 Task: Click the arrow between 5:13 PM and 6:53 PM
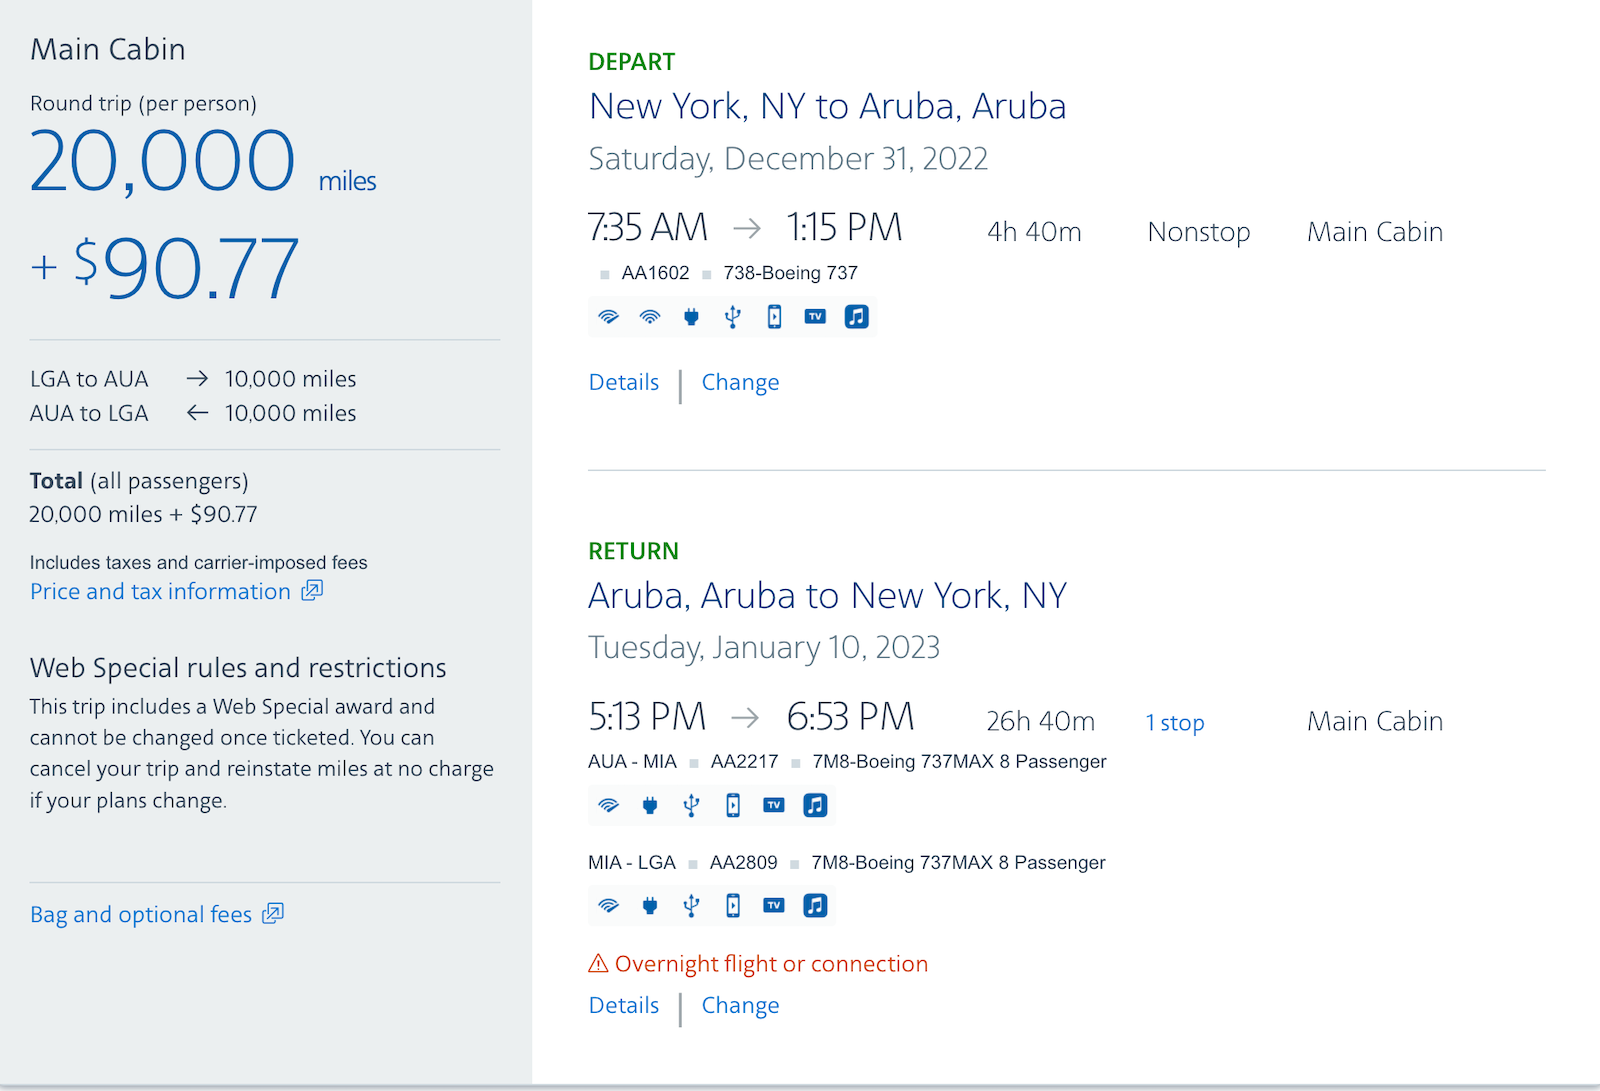point(744,716)
